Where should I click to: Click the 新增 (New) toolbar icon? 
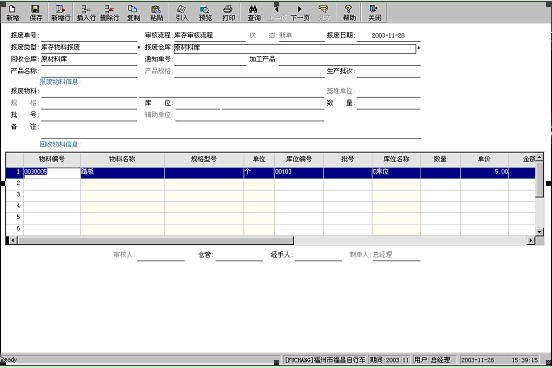[x=13, y=13]
